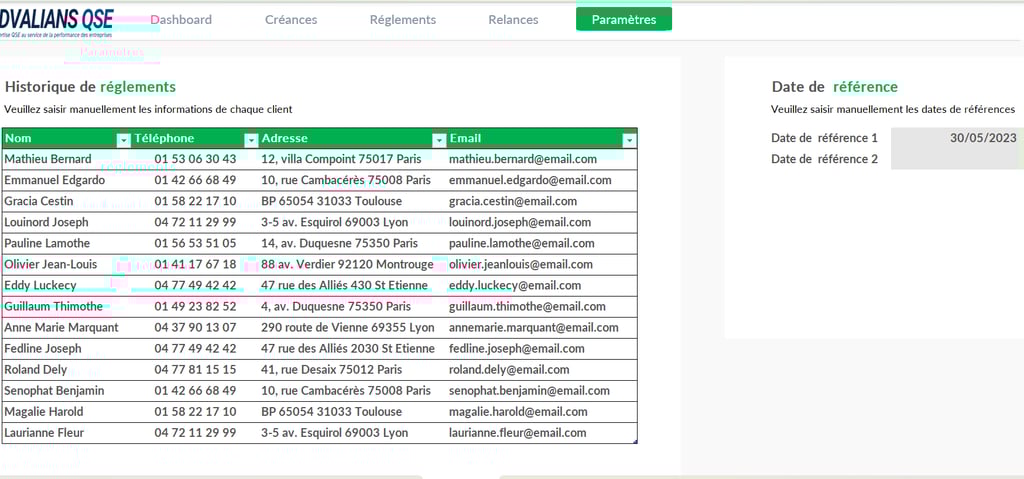Click Pauline Lamothe's address cell

coord(339,243)
